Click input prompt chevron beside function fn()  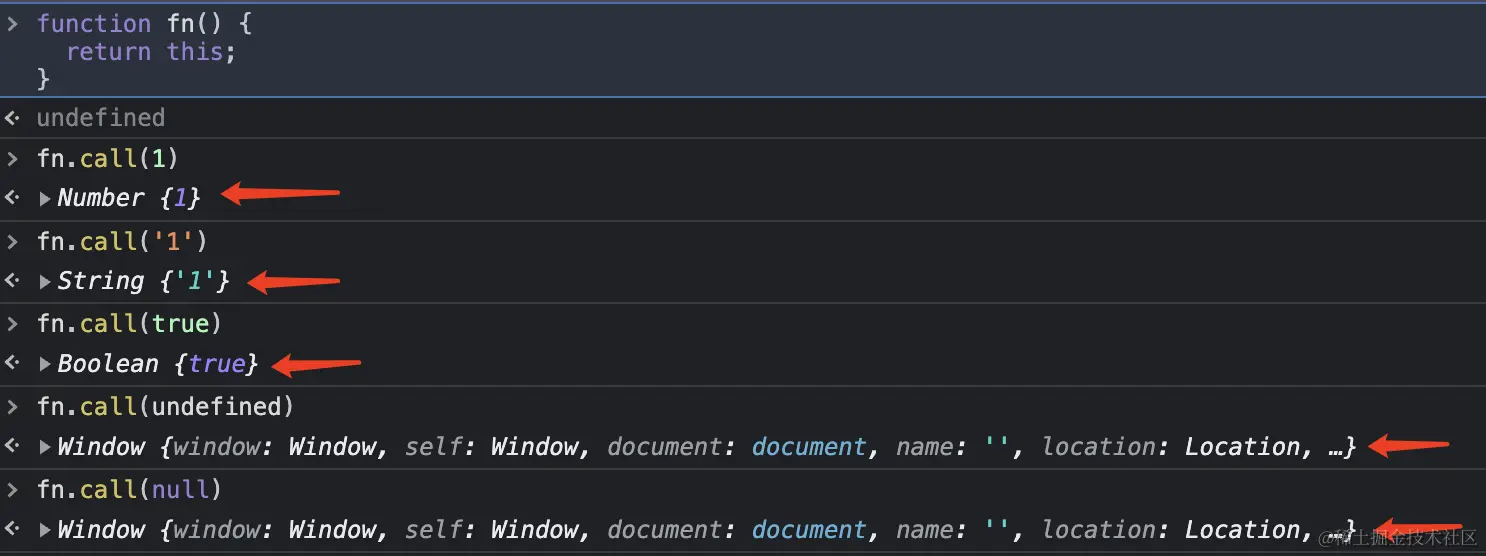tap(12, 24)
